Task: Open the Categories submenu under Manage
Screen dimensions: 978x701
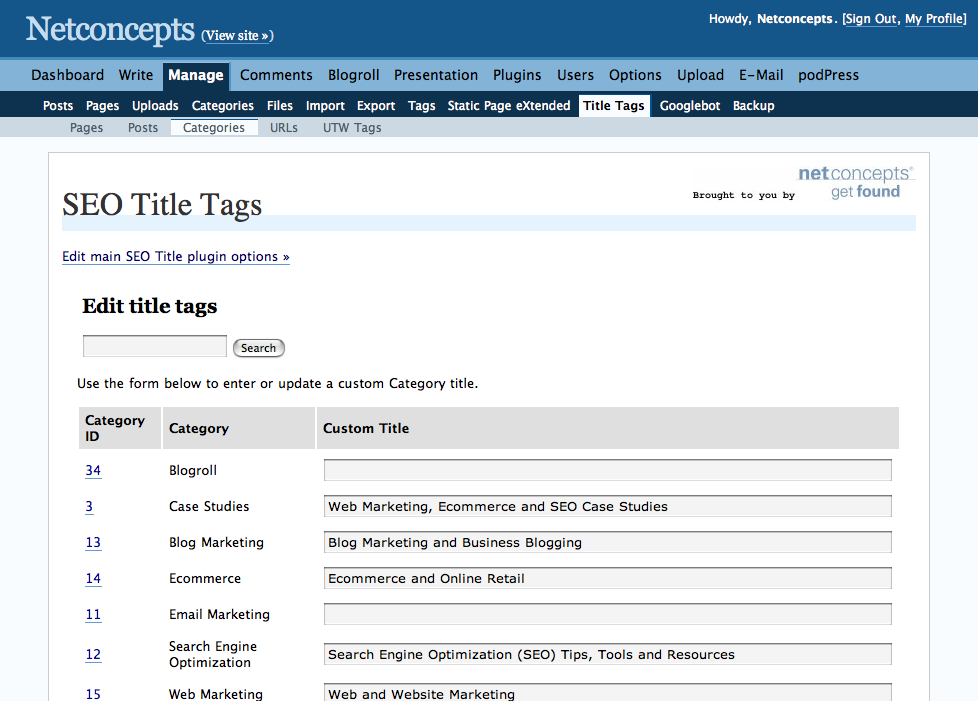Action: [x=223, y=106]
